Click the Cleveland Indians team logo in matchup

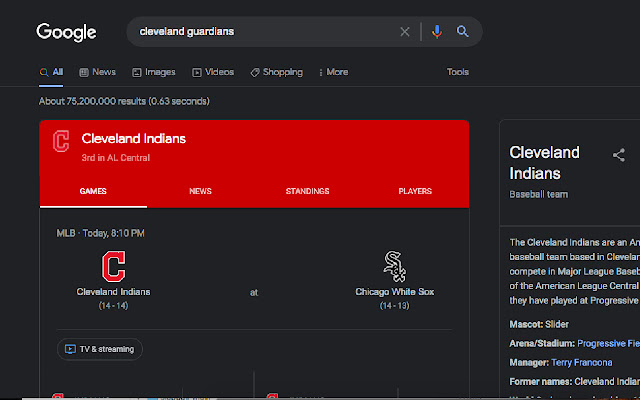click(x=113, y=267)
